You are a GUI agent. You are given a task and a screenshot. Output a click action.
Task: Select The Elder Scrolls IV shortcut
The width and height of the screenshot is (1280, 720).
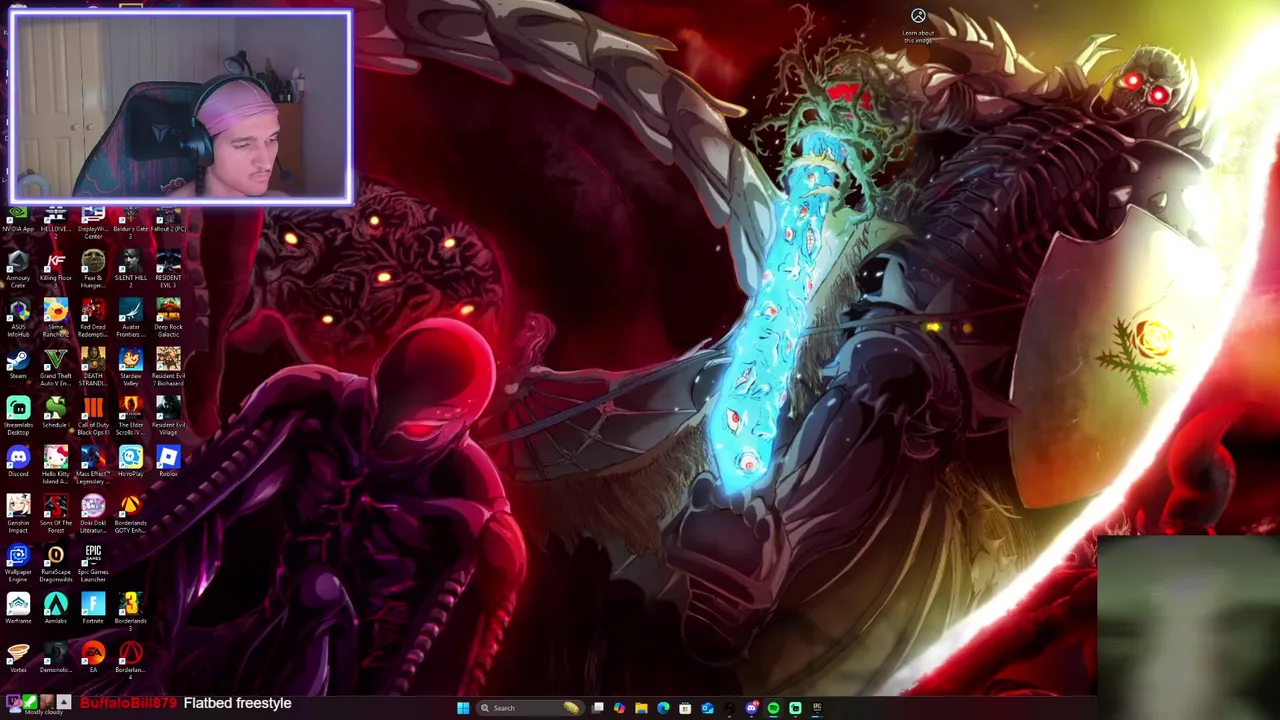pos(130,415)
